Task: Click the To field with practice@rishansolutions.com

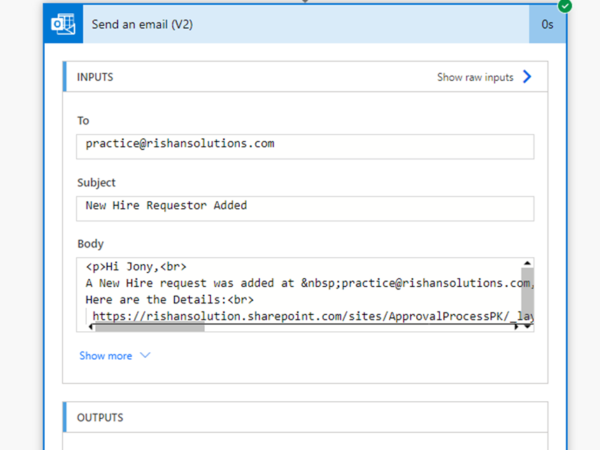Action: point(305,145)
